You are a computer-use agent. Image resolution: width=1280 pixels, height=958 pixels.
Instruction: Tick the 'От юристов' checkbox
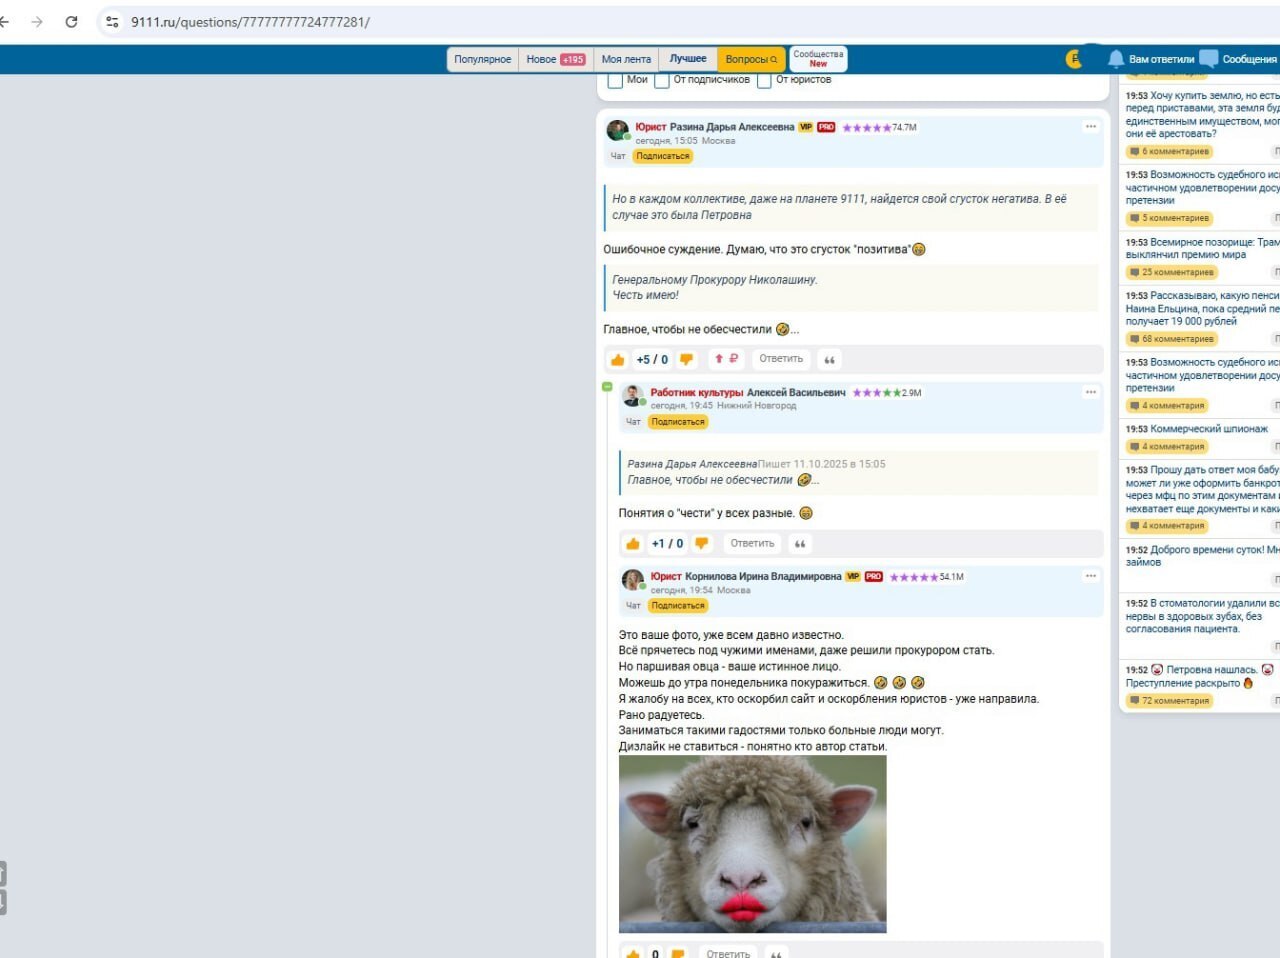[x=764, y=80]
